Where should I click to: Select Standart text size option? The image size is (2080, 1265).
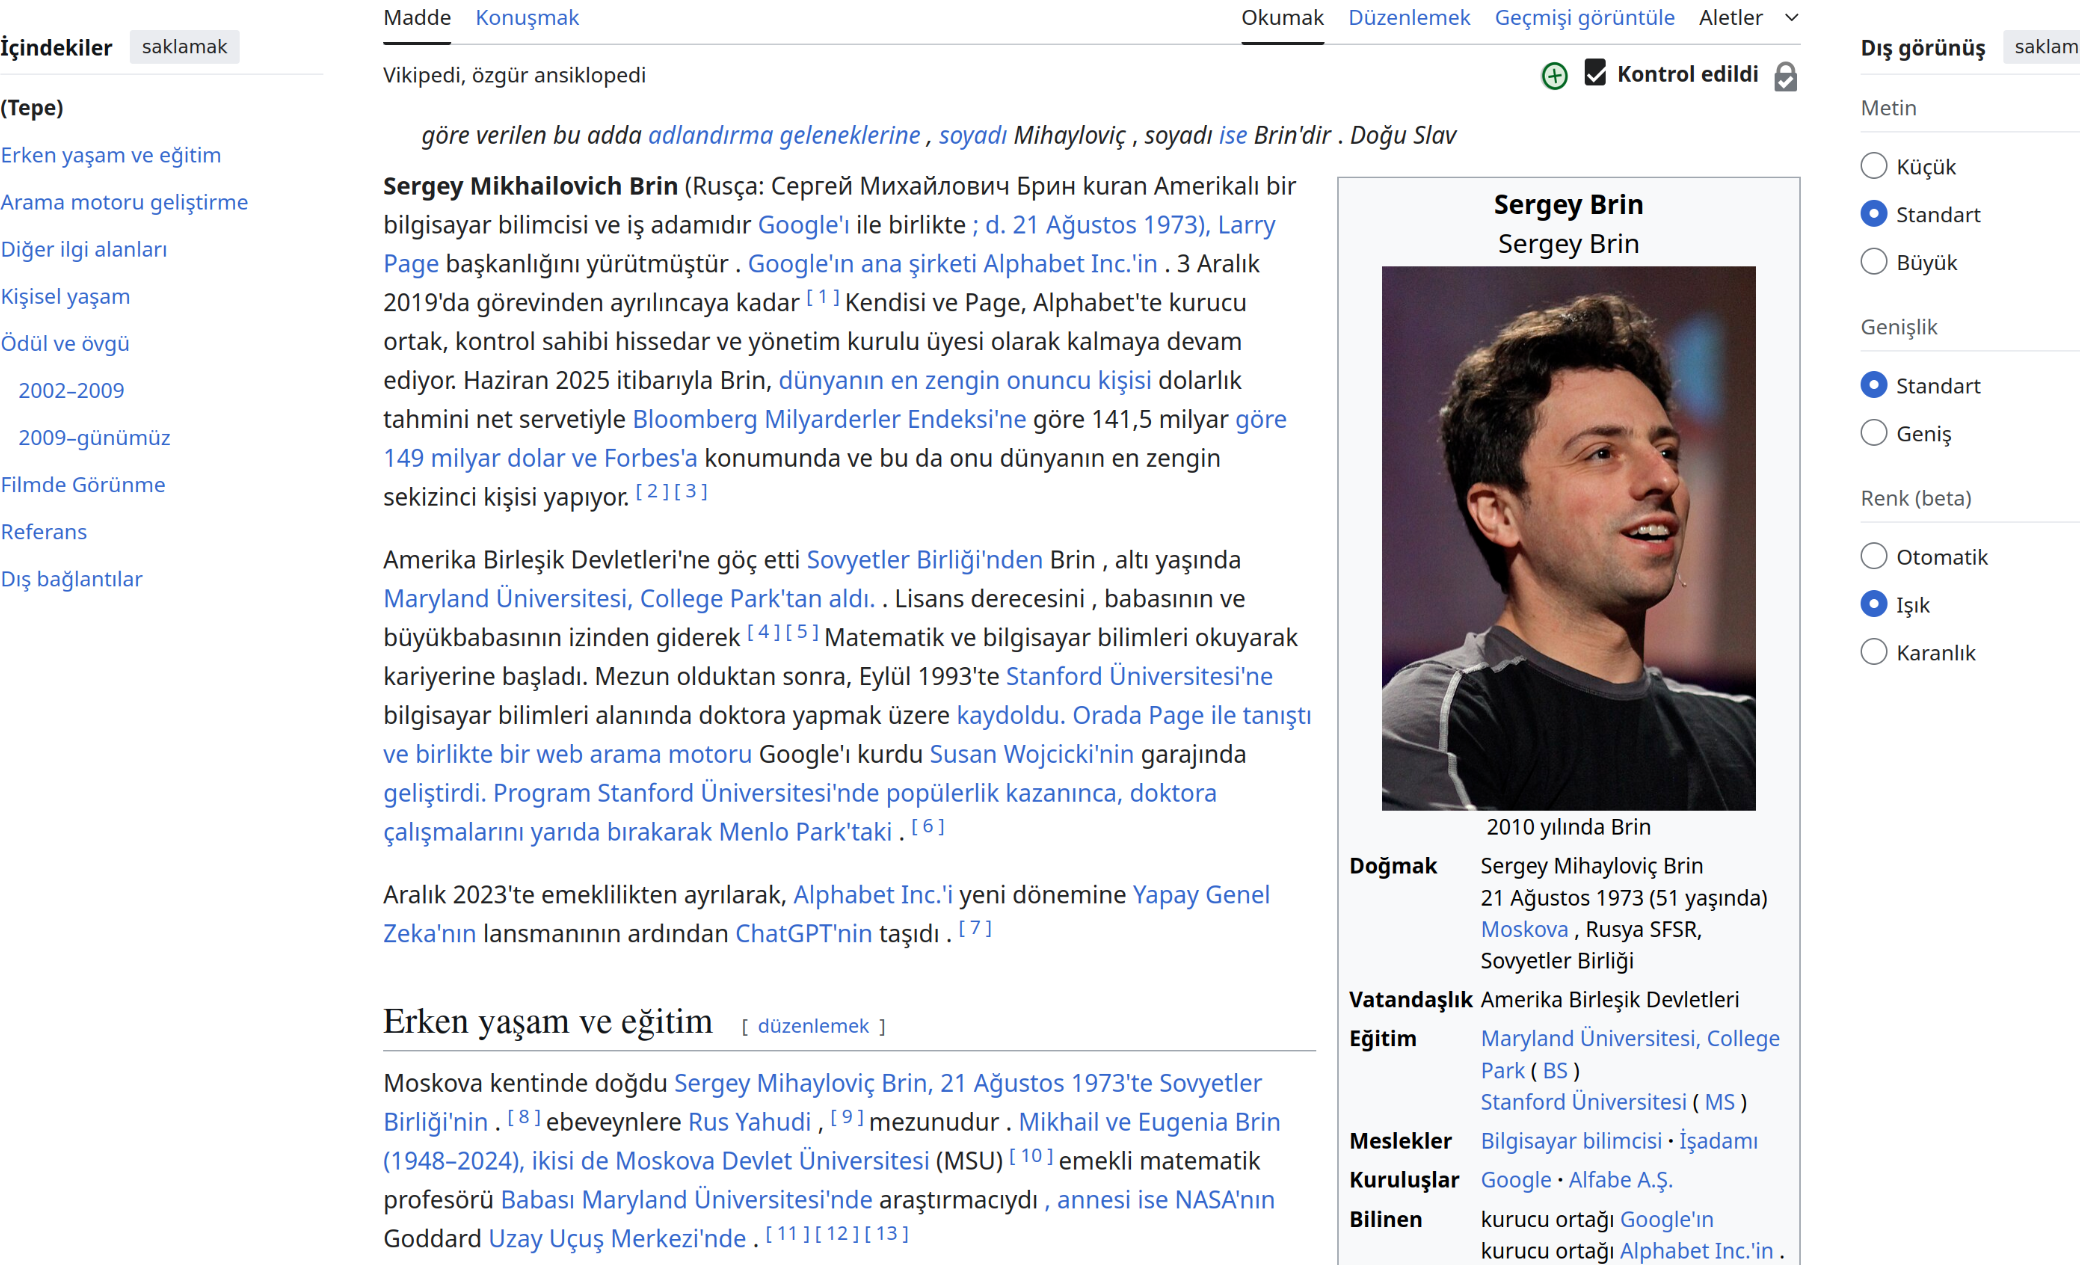click(x=1874, y=214)
